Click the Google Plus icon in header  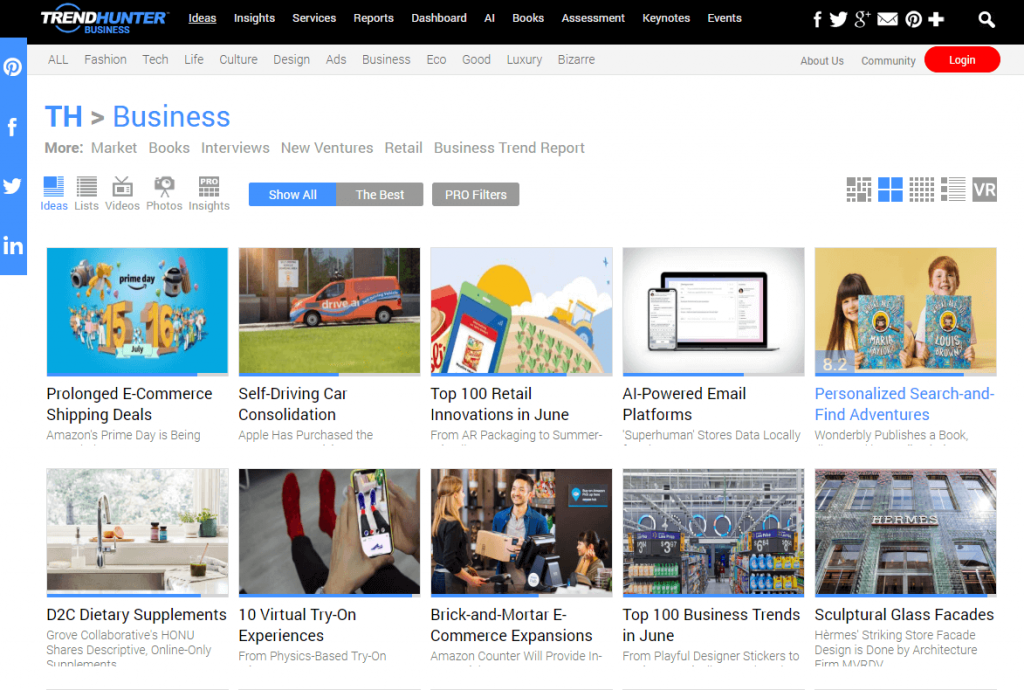(862, 19)
